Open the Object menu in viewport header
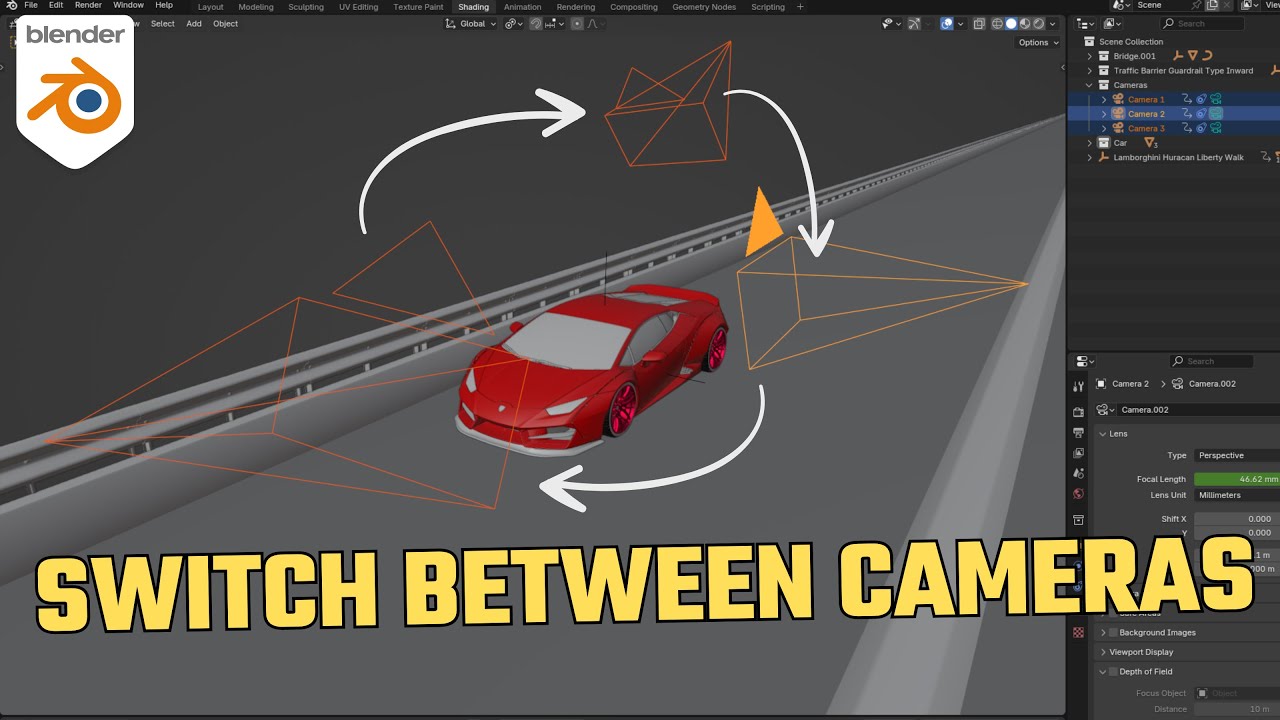Screen dimensions: 1280x720 tap(225, 23)
